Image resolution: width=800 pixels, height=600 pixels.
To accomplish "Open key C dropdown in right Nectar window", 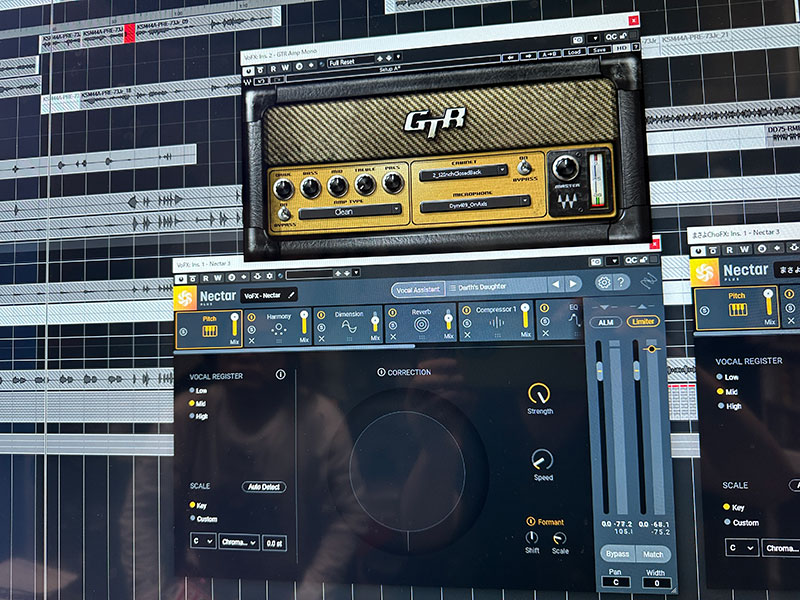I will tap(741, 547).
